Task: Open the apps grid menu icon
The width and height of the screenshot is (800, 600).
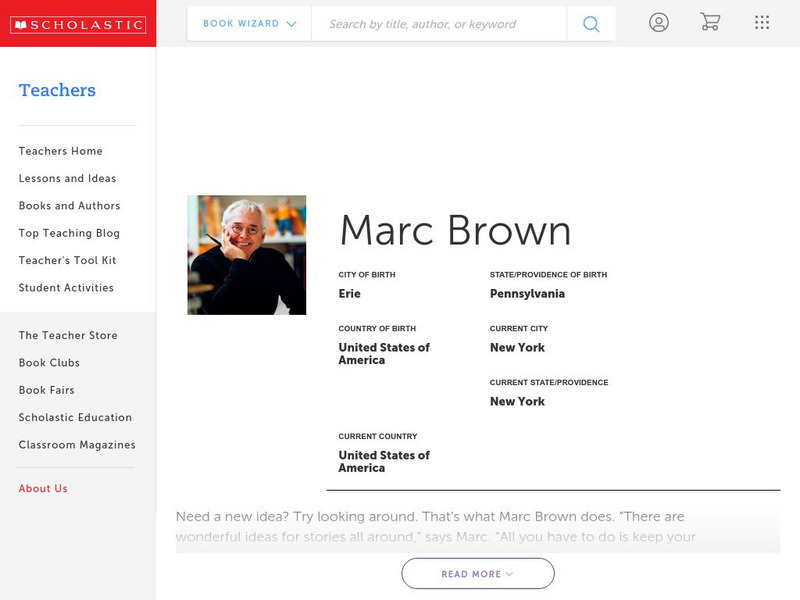Action: [762, 23]
